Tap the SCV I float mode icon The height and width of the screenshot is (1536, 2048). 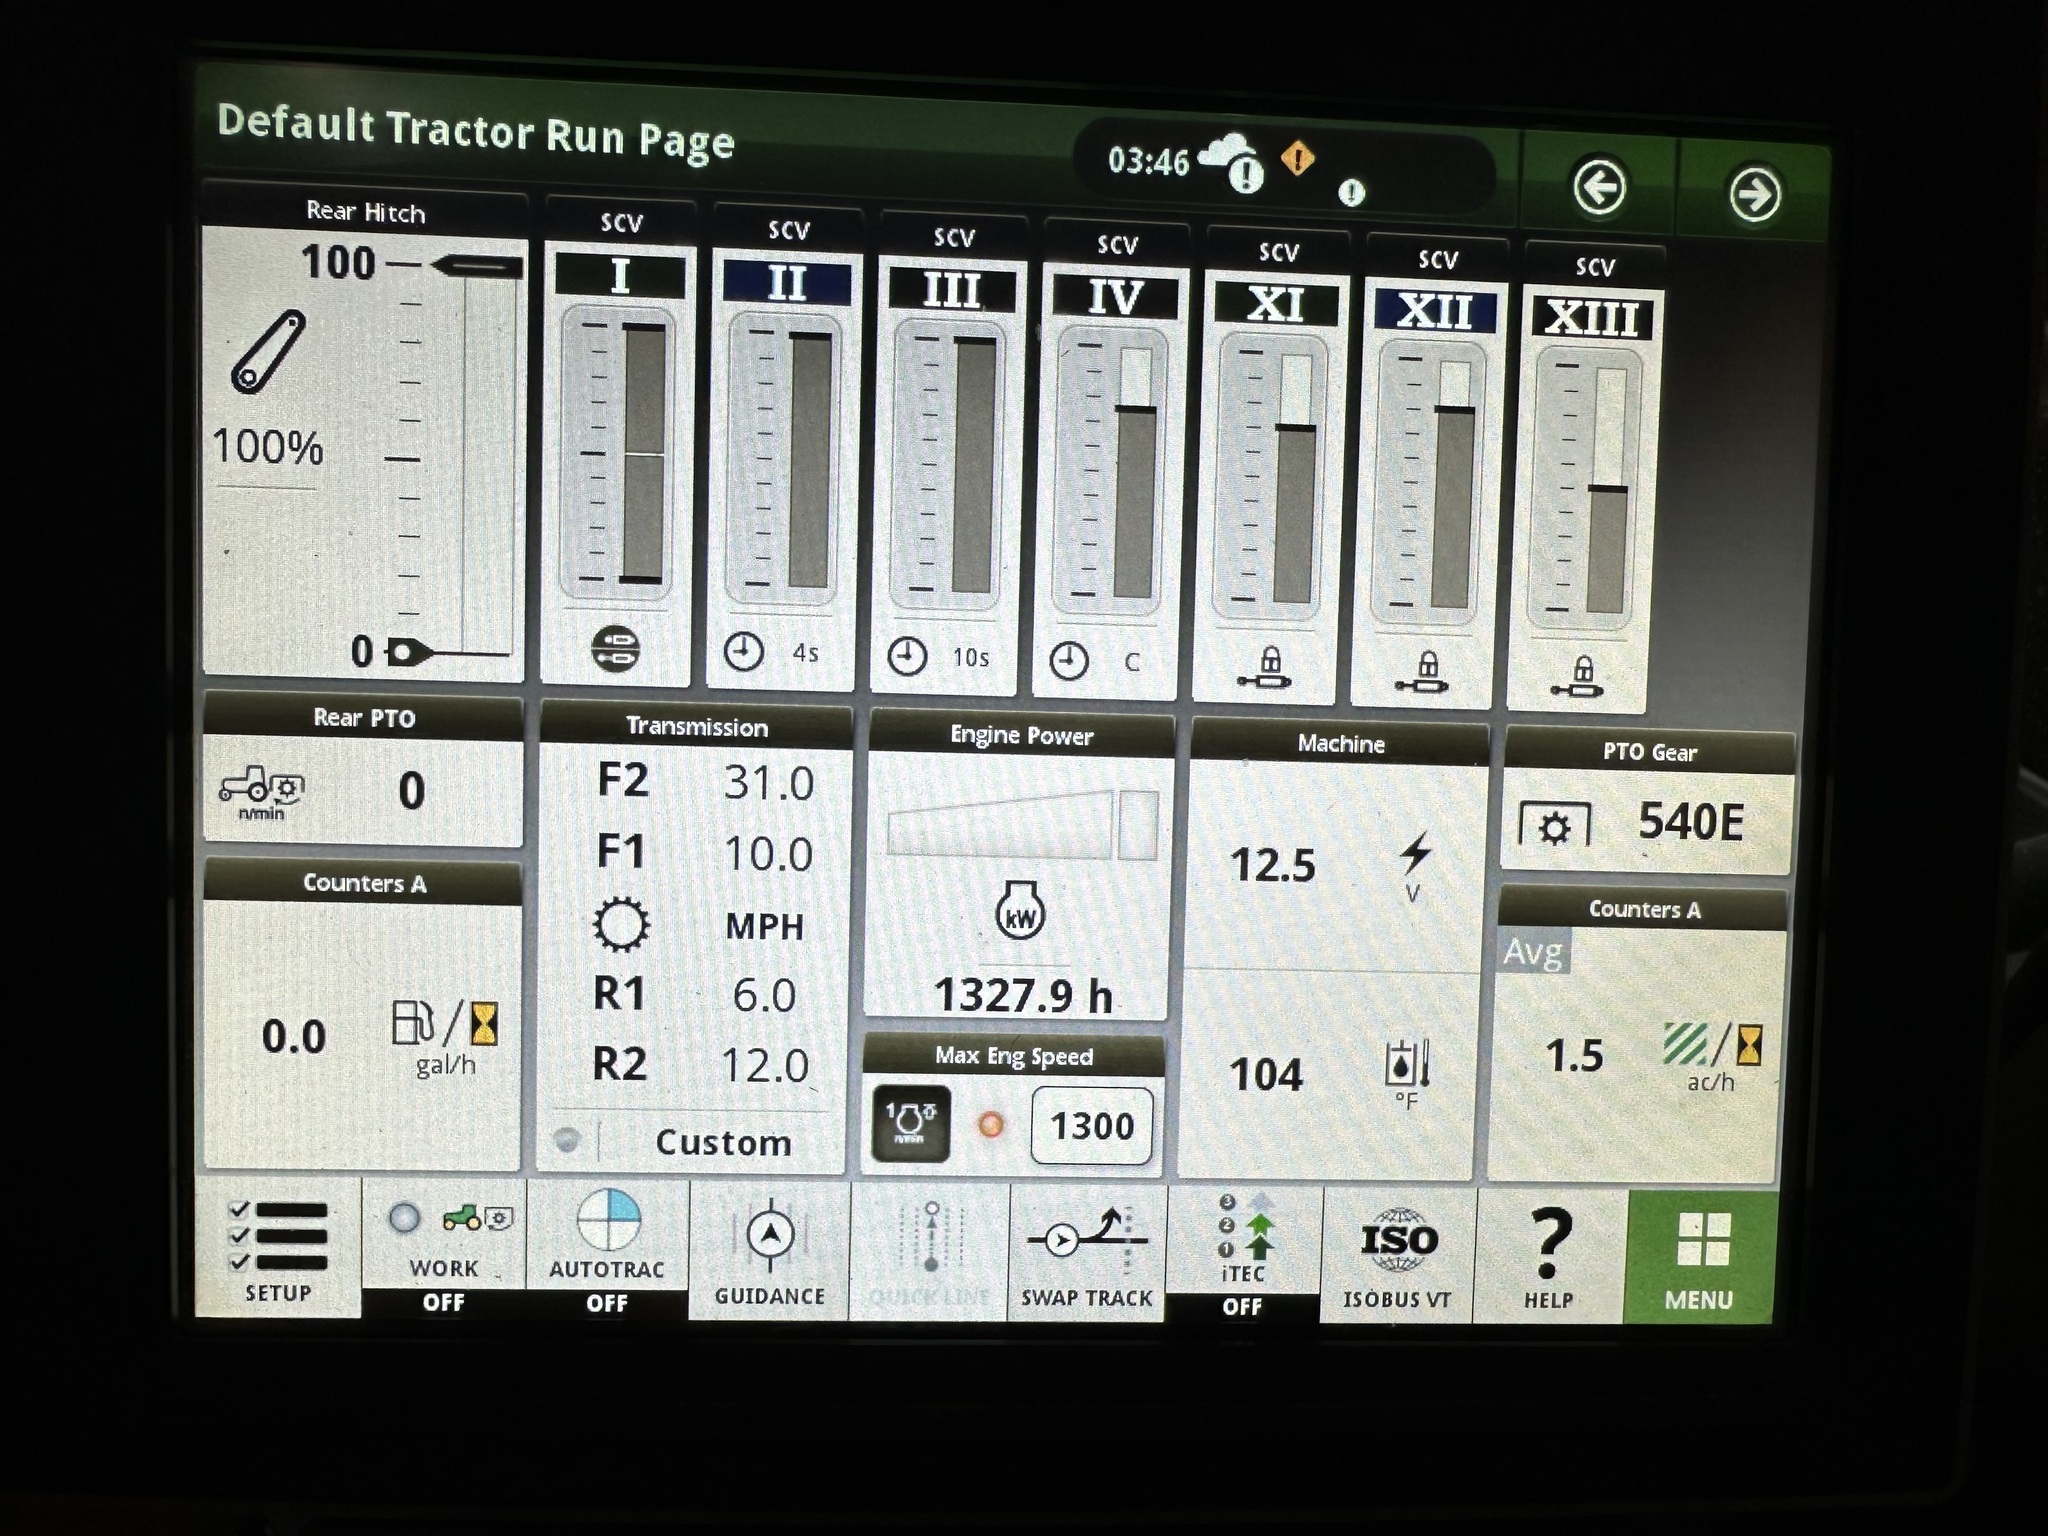[615, 647]
